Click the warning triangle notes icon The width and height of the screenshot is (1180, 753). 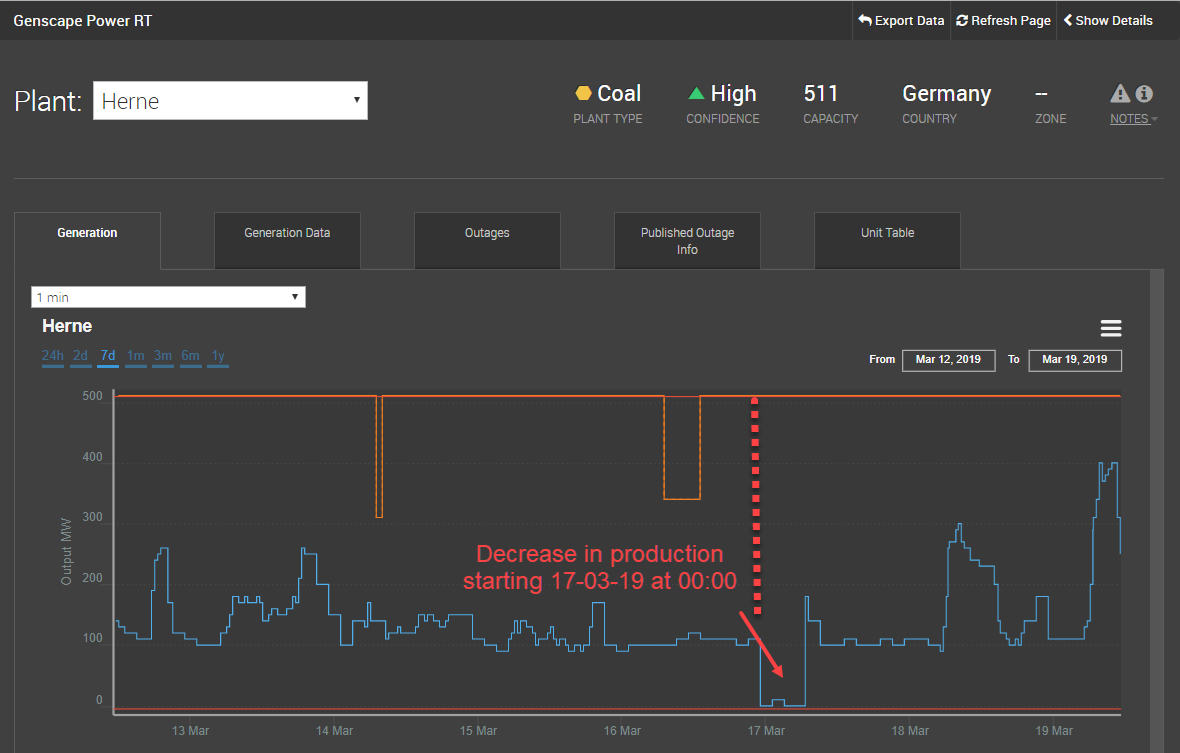point(1120,93)
